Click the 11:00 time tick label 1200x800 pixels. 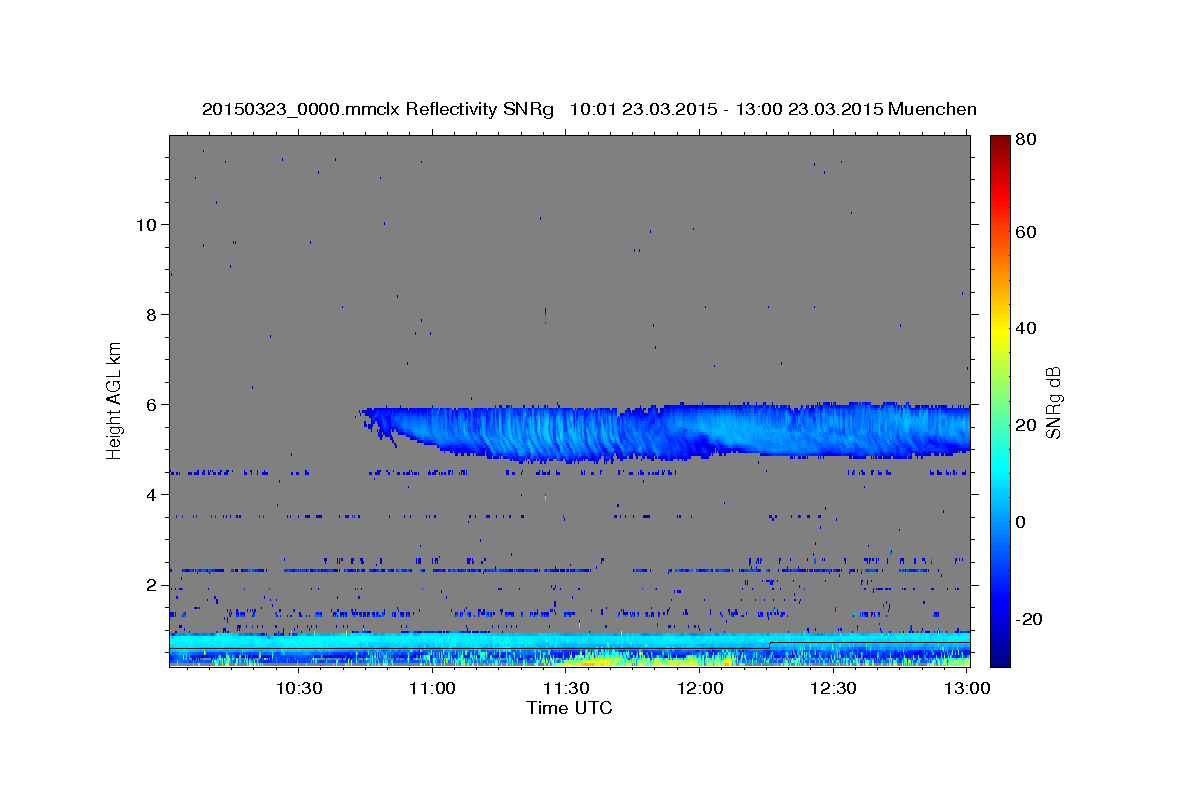tap(433, 688)
